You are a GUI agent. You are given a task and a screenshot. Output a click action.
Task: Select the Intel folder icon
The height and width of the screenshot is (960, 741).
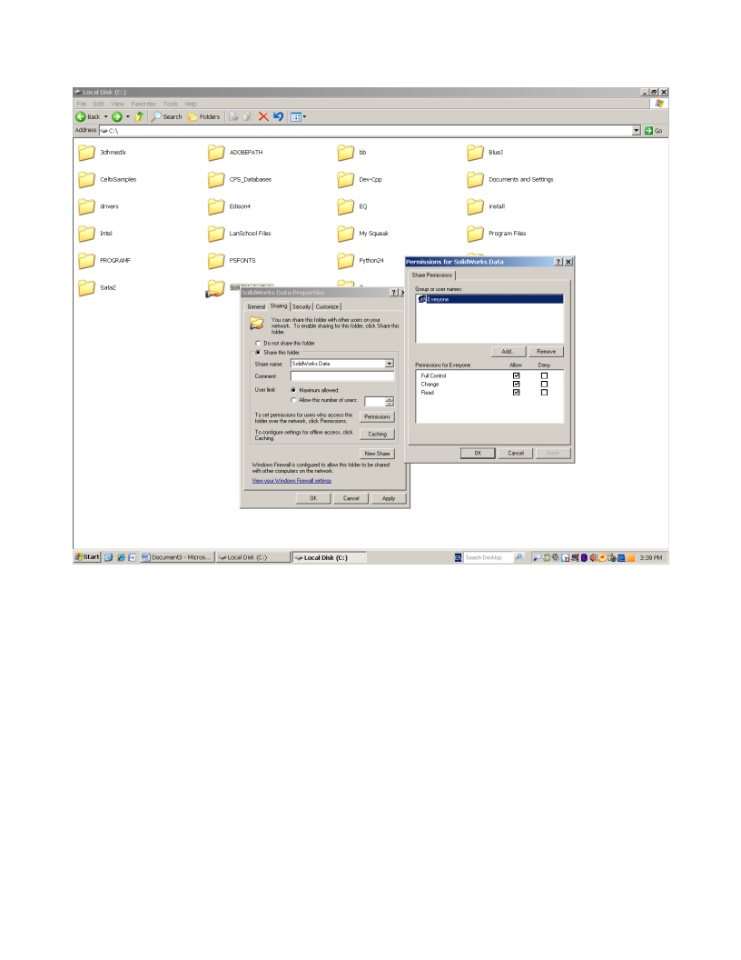click(86, 233)
